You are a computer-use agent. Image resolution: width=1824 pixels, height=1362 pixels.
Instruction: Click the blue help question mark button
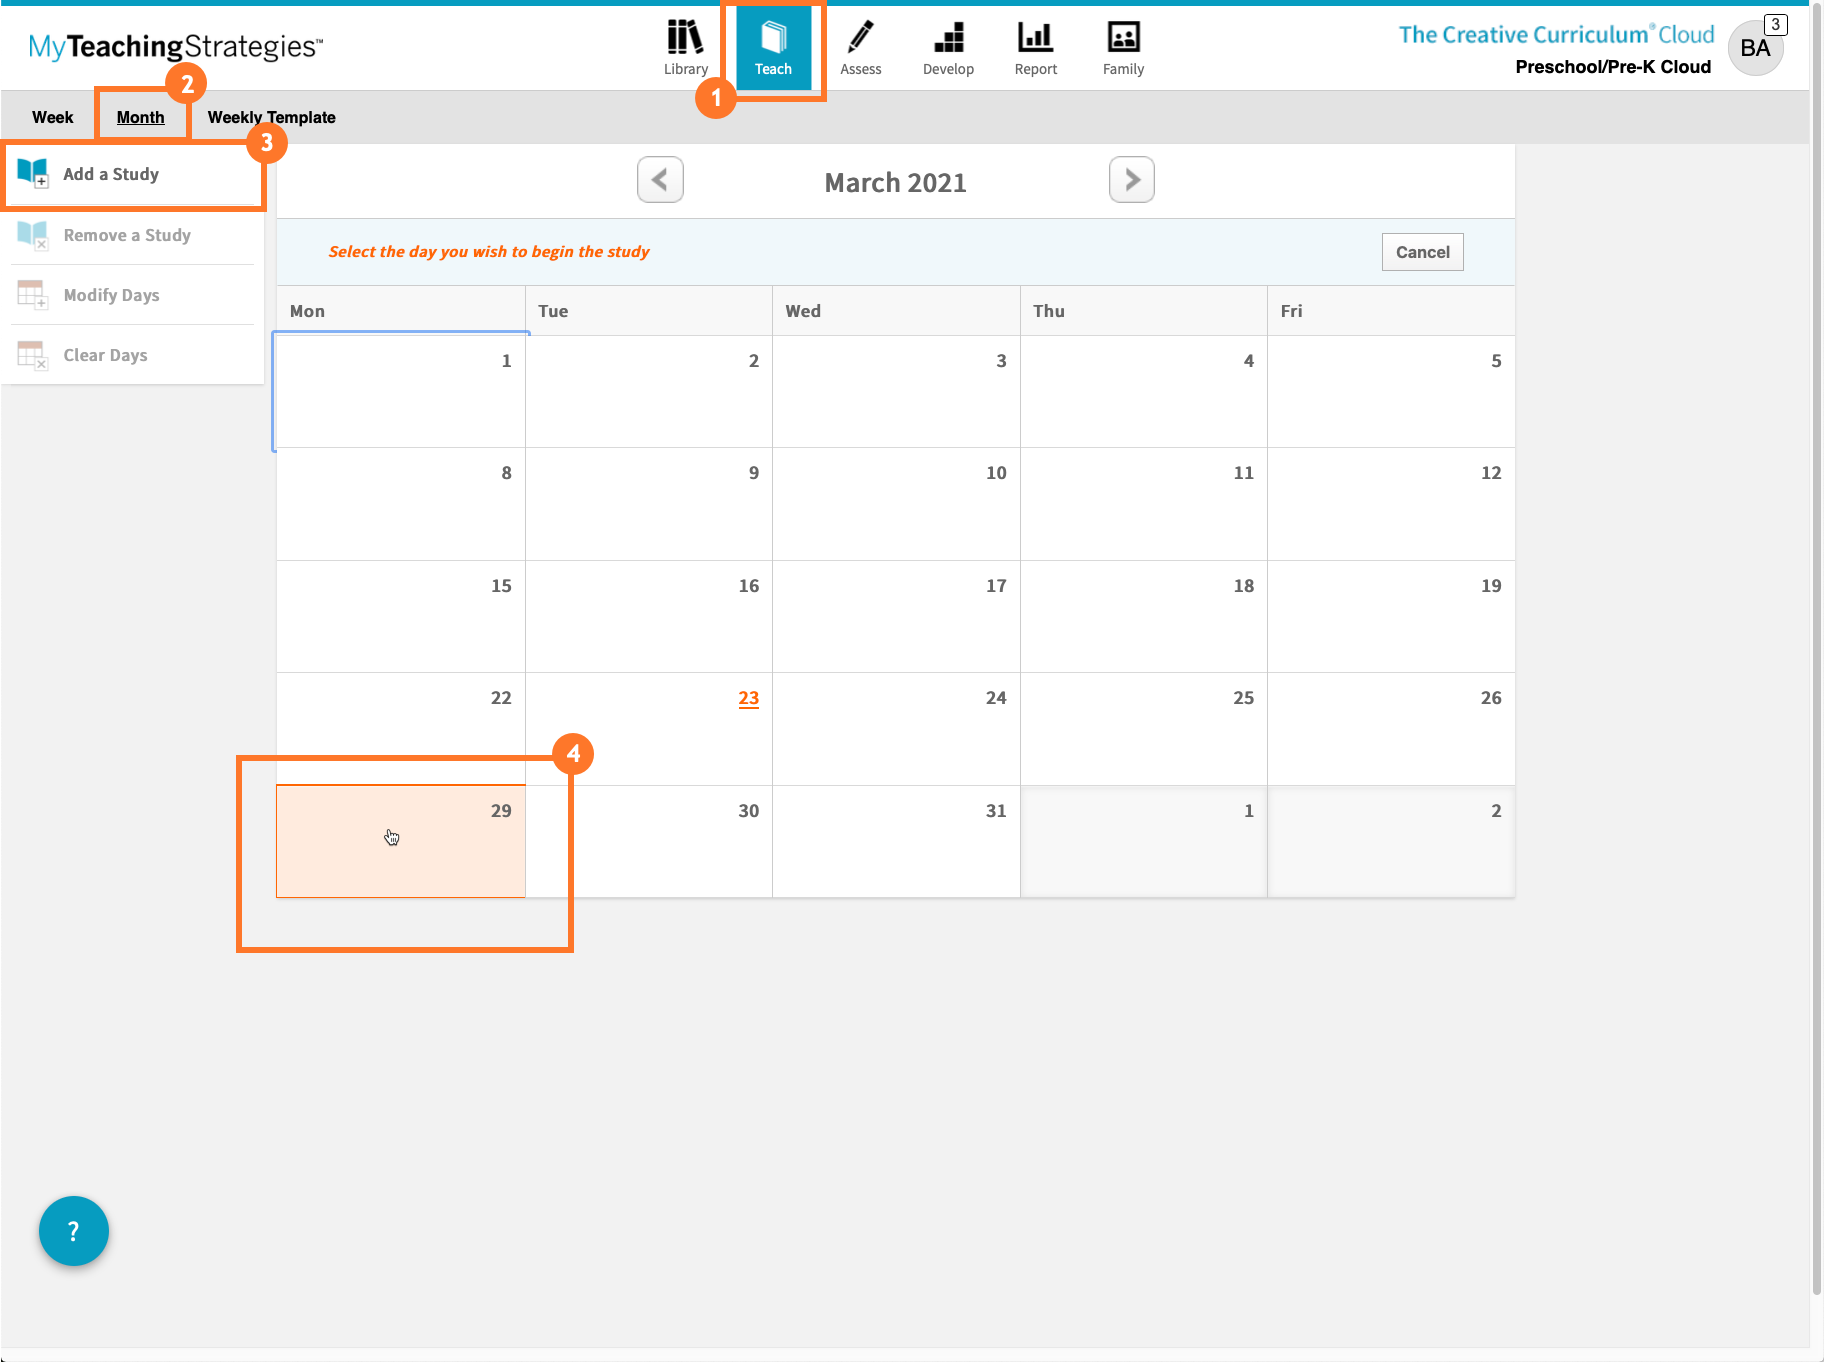pyautogui.click(x=74, y=1231)
